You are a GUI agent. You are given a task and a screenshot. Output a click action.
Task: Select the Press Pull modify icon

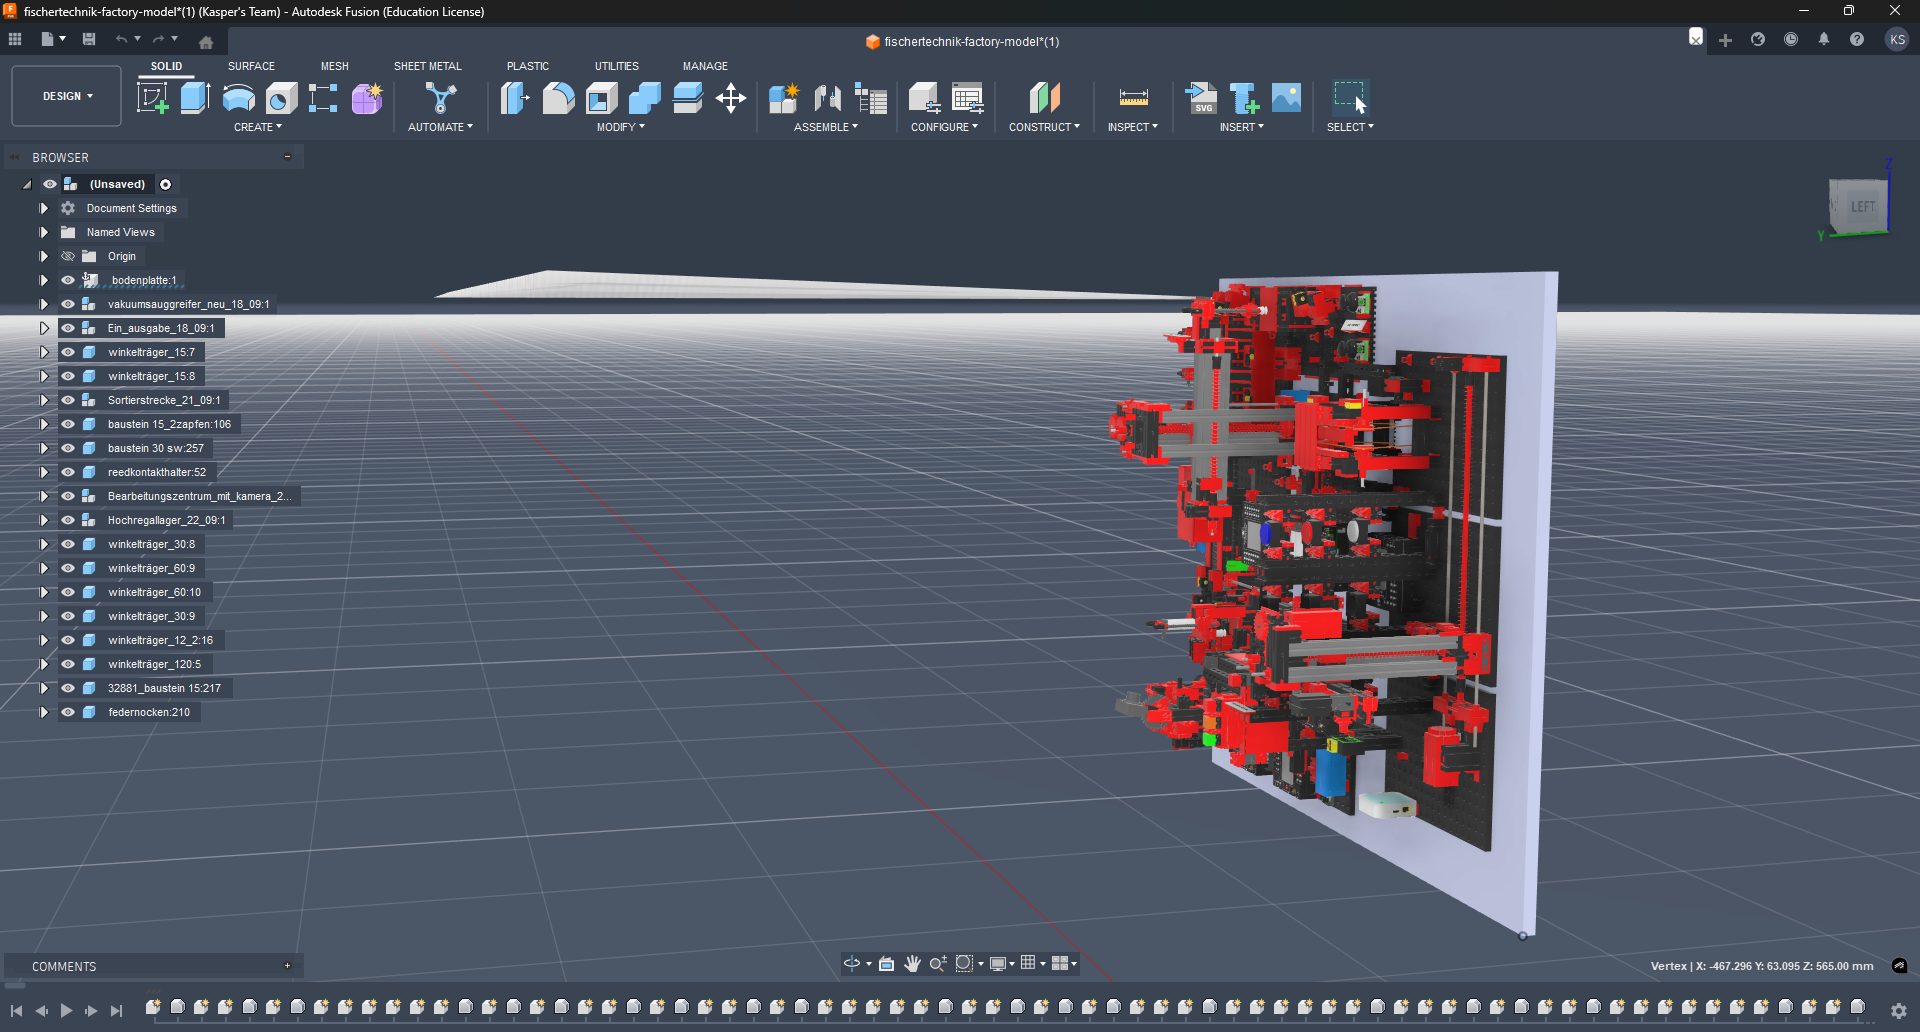click(x=514, y=98)
